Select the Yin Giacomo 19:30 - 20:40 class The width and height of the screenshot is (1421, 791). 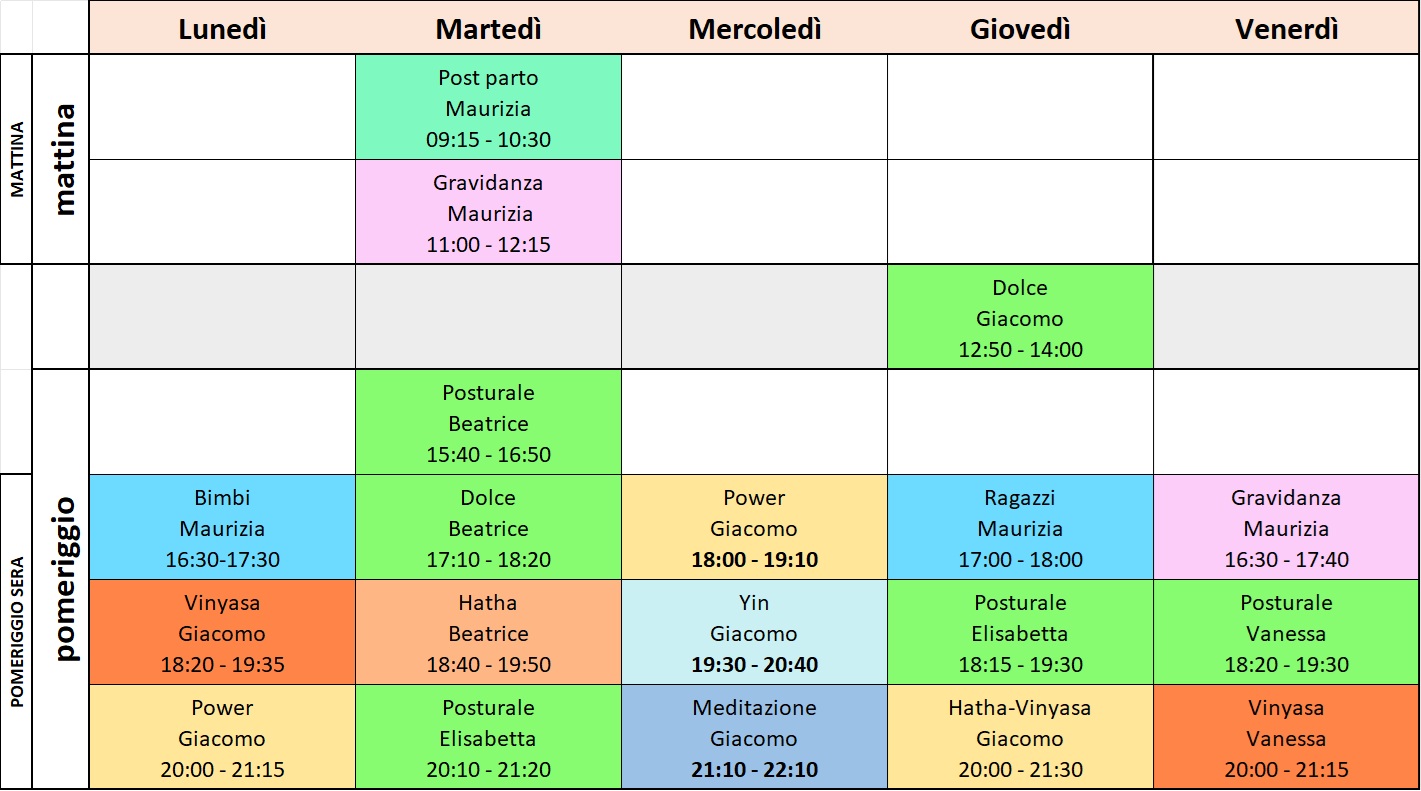(x=754, y=632)
